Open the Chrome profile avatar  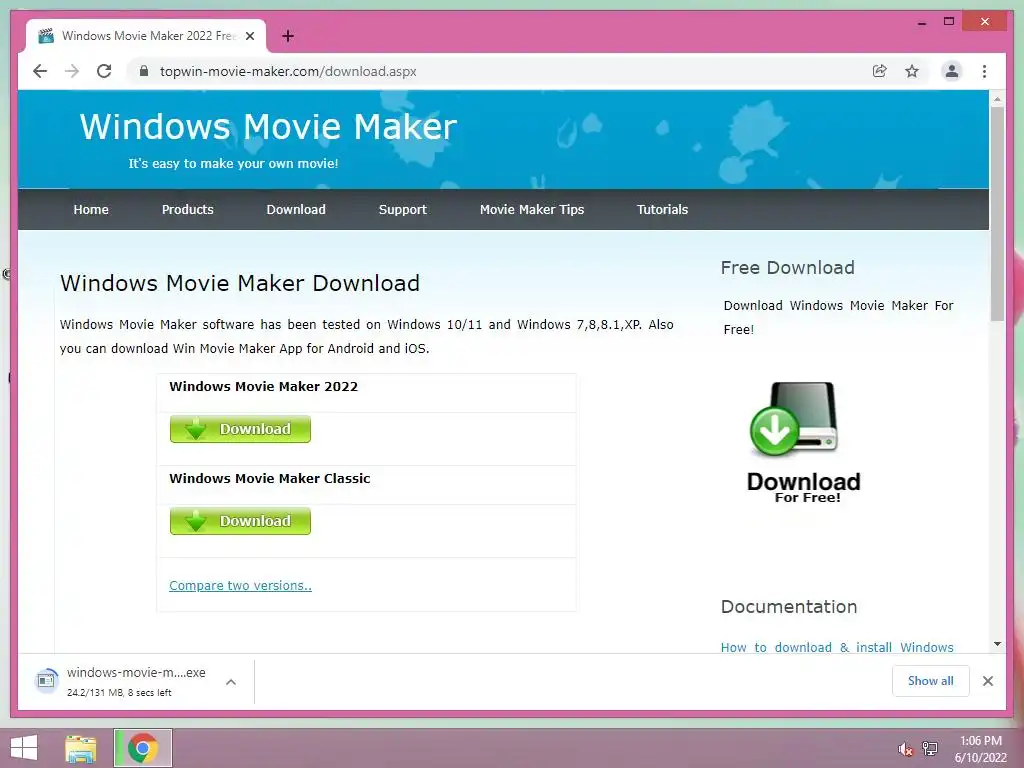952,71
